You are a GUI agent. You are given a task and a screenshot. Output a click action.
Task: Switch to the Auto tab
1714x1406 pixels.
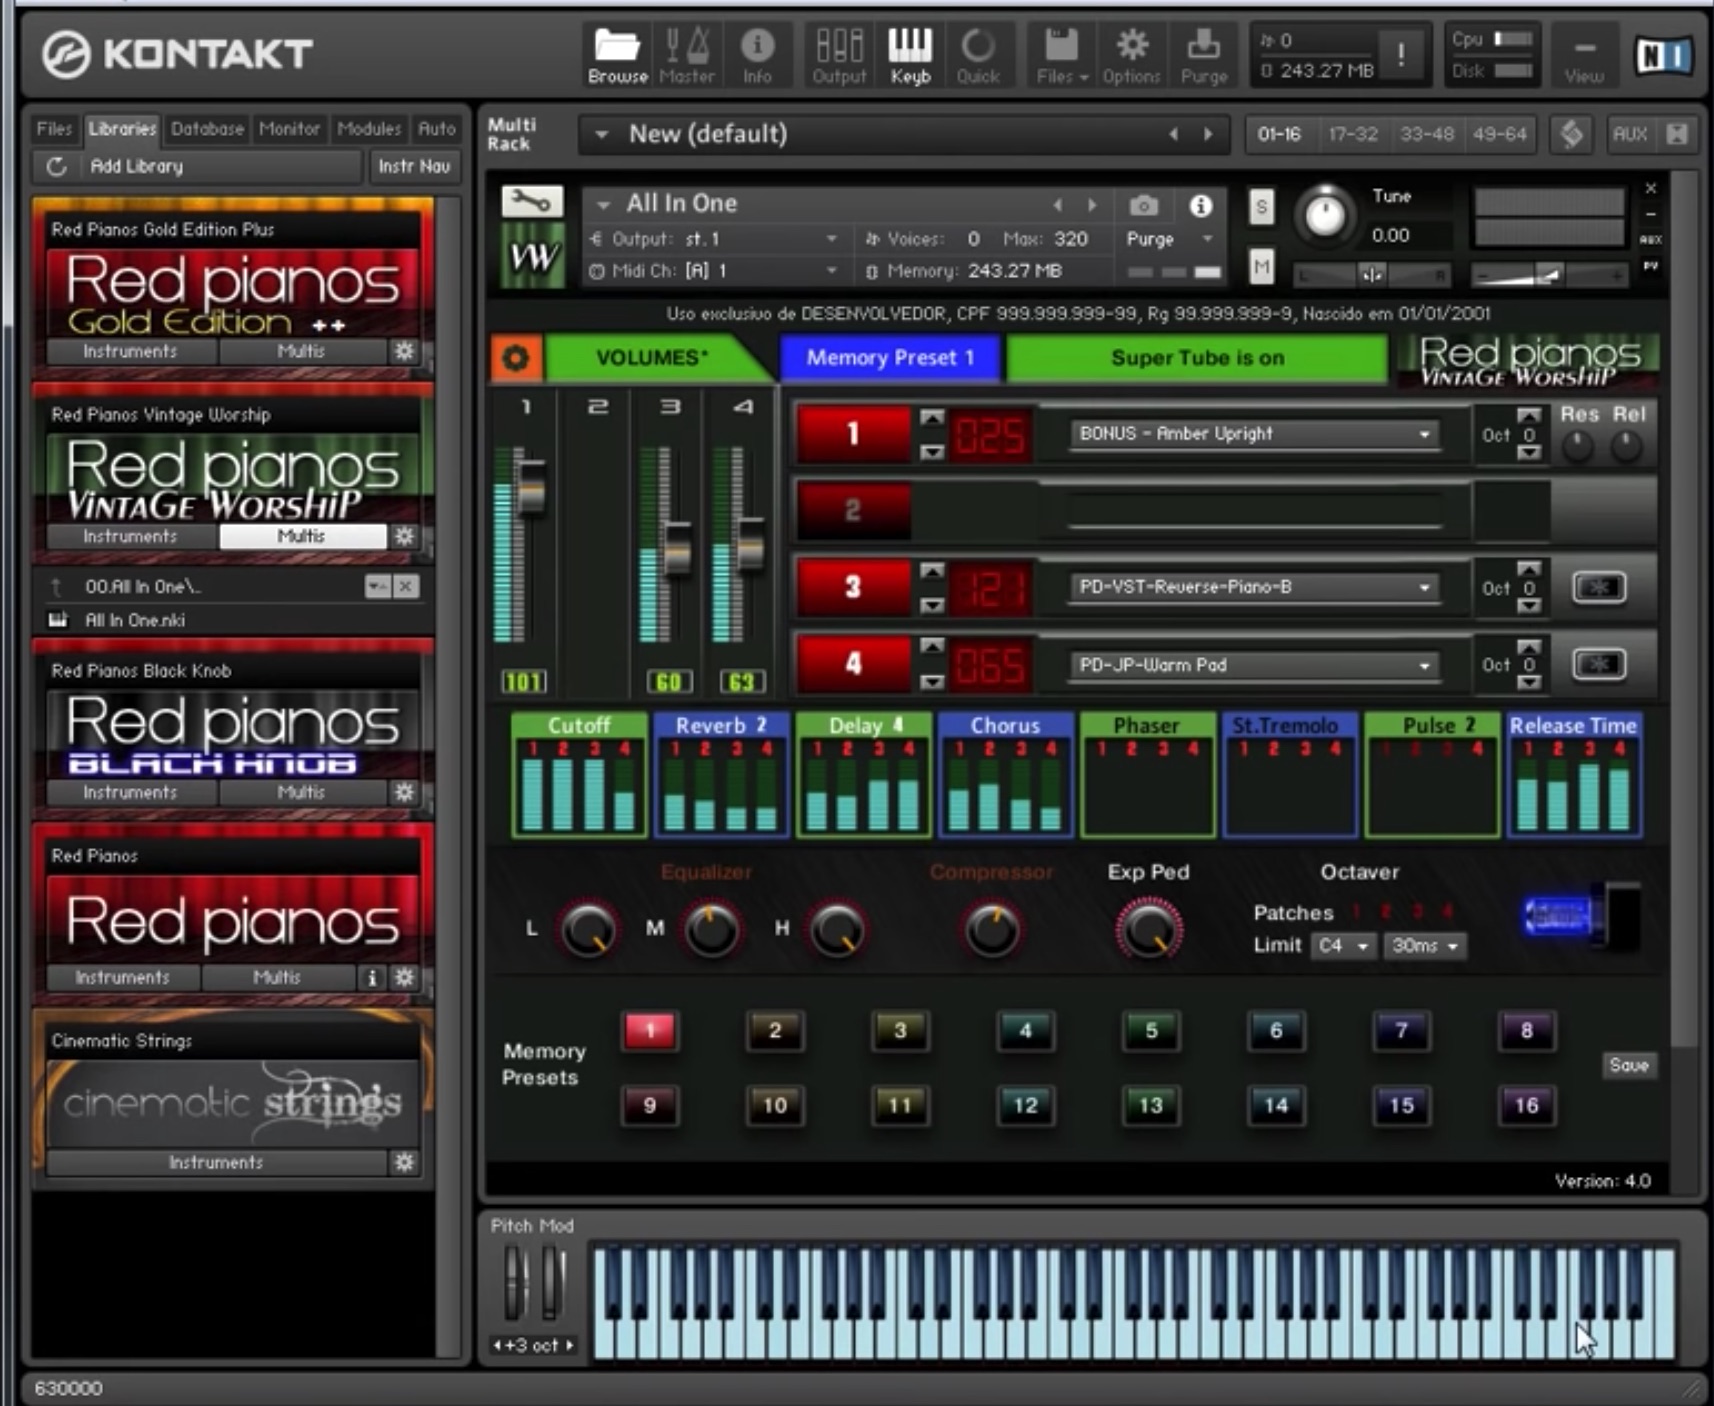[x=436, y=129]
